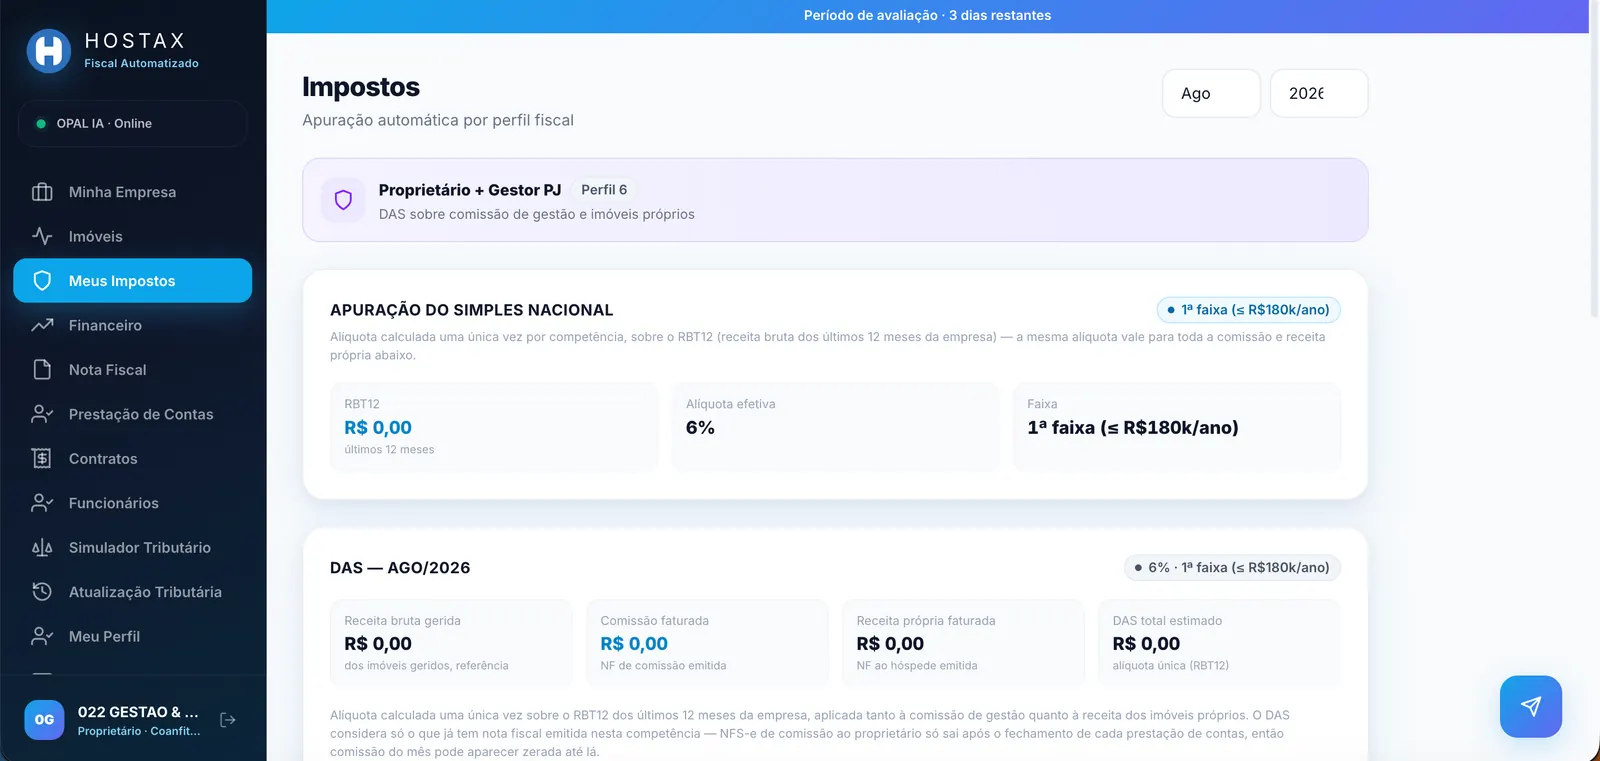Navigate to Prestação de Contas
The width and height of the screenshot is (1600, 761).
pos(132,414)
